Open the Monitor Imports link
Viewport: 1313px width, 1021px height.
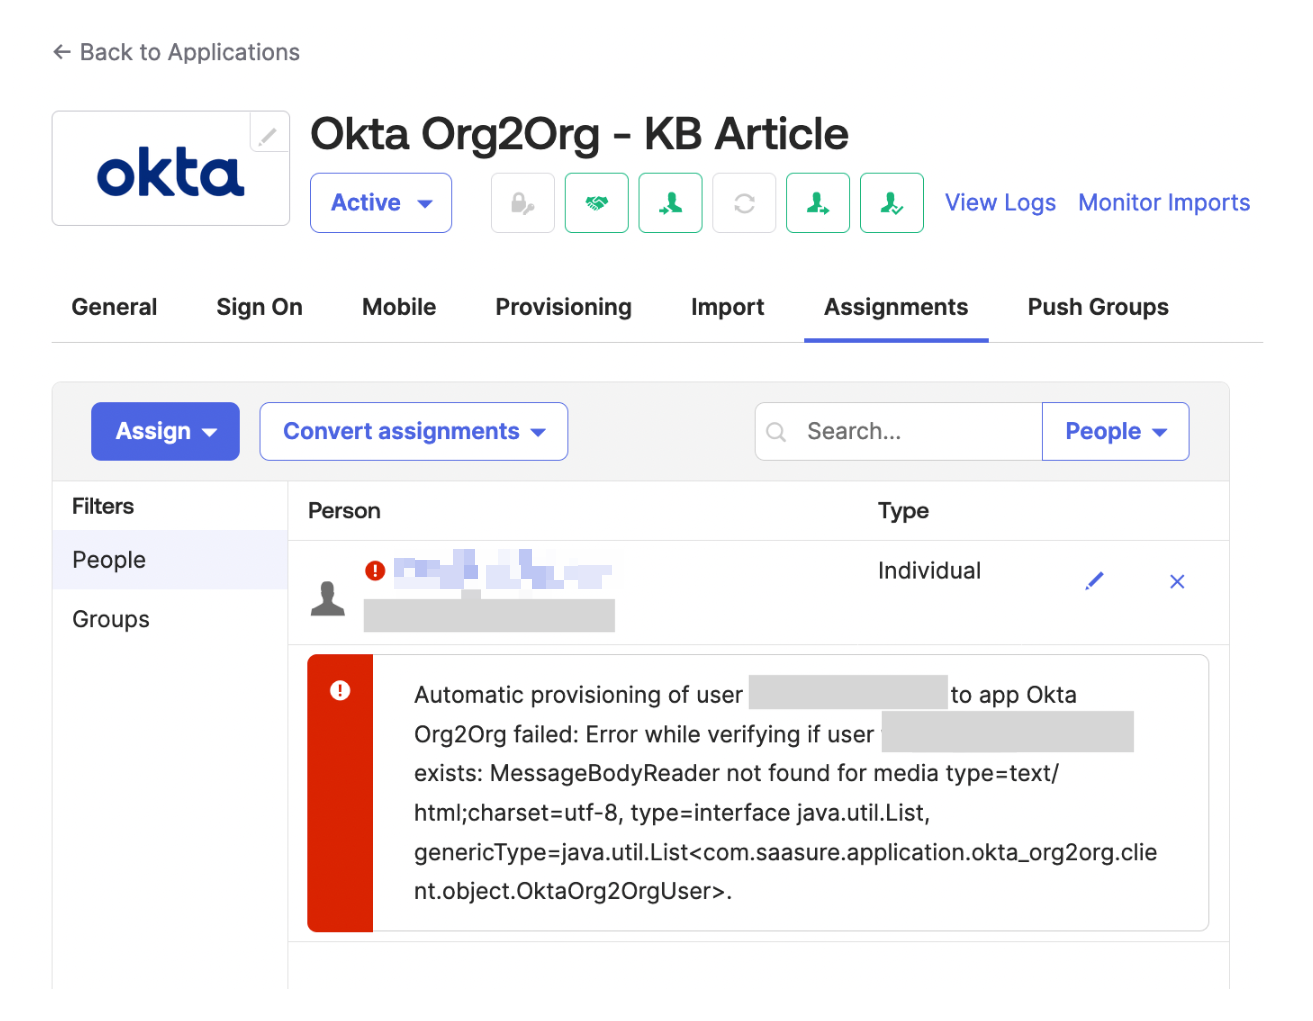pos(1164,203)
